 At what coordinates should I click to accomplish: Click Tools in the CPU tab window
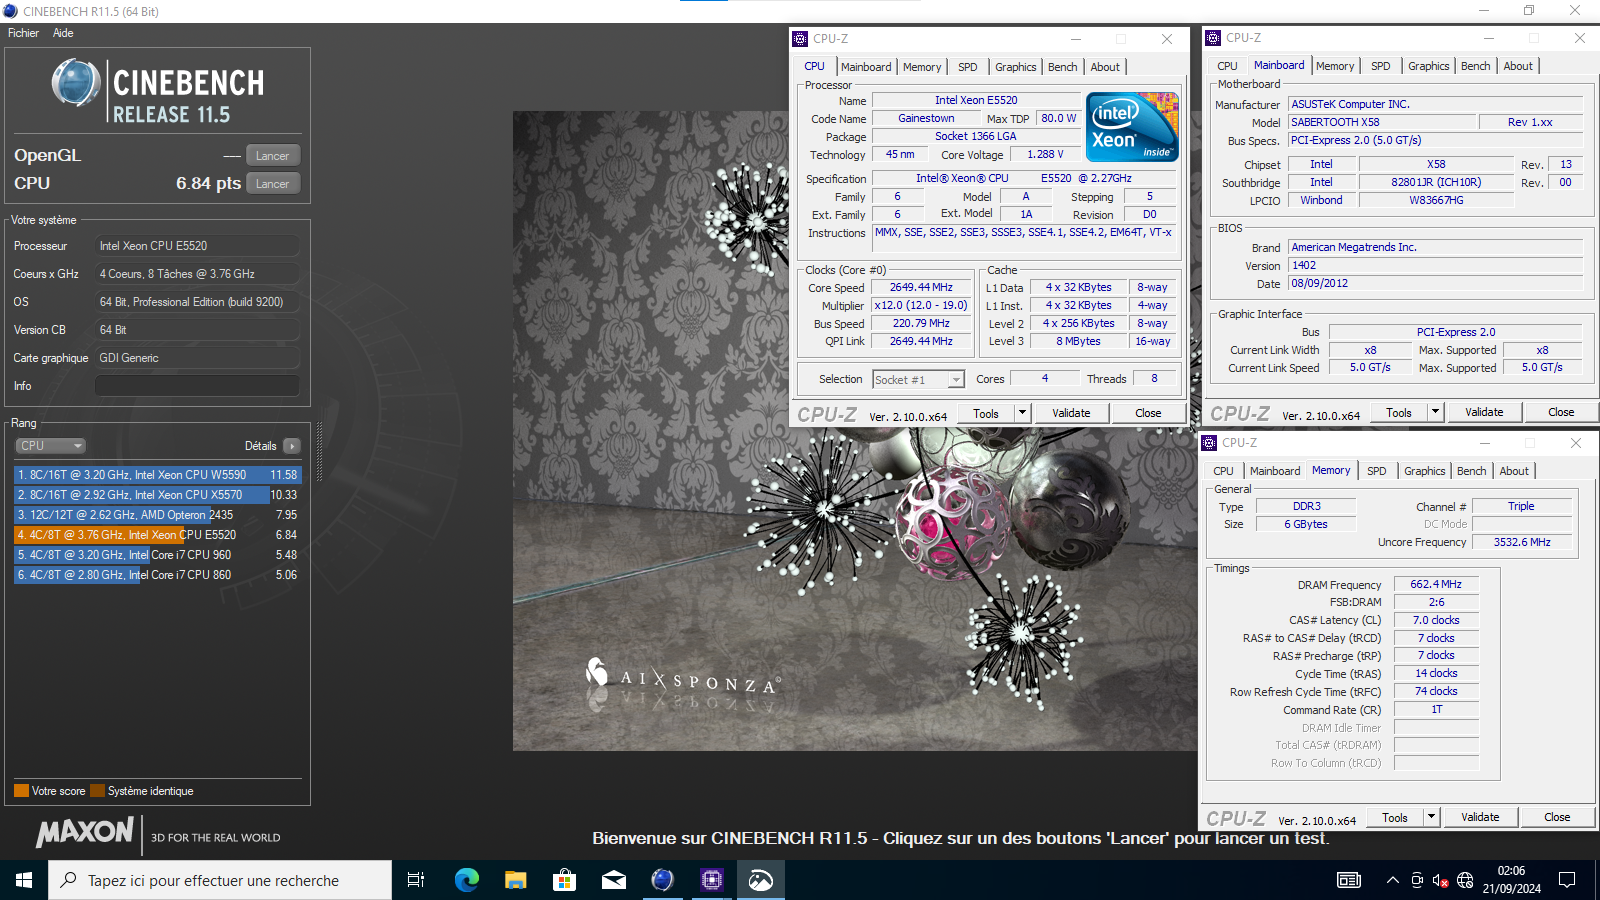tap(986, 413)
